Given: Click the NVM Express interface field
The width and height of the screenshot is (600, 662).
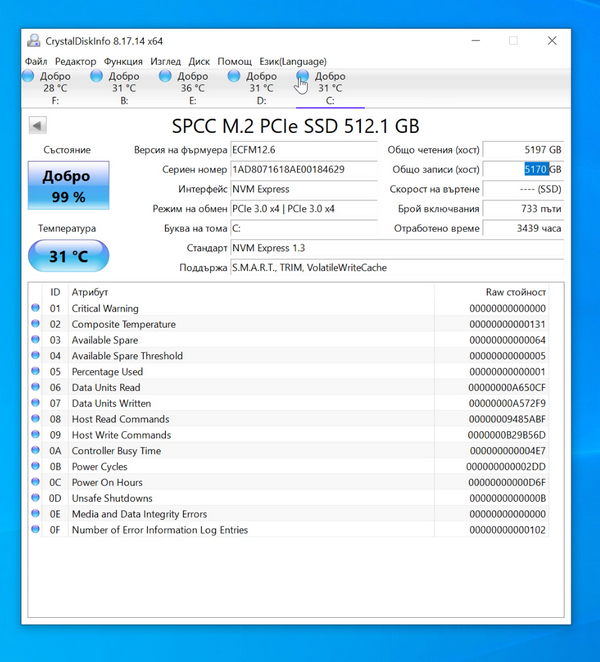Looking at the screenshot, I should click(304, 189).
